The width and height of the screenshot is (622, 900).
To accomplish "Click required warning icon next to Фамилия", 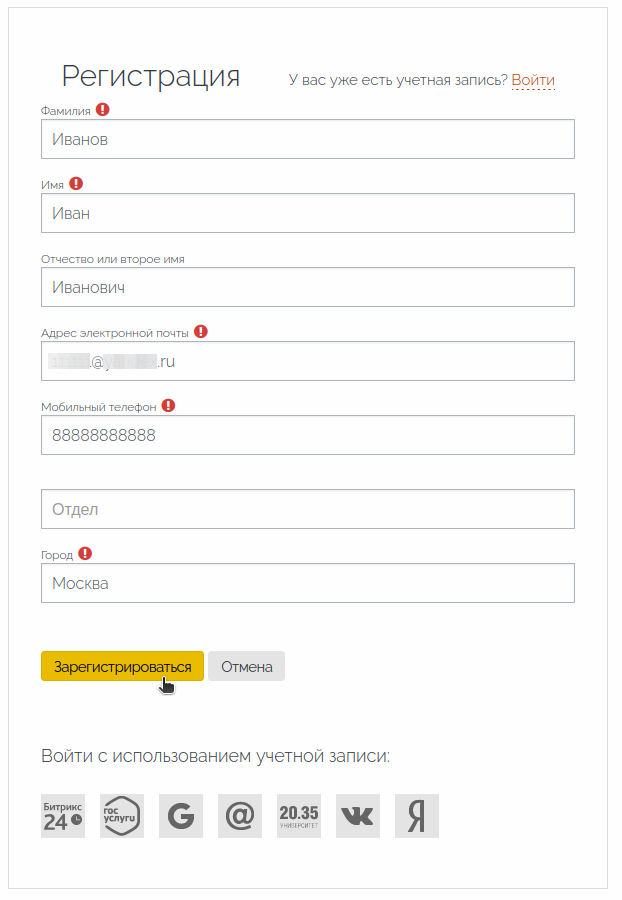I will click(x=103, y=110).
